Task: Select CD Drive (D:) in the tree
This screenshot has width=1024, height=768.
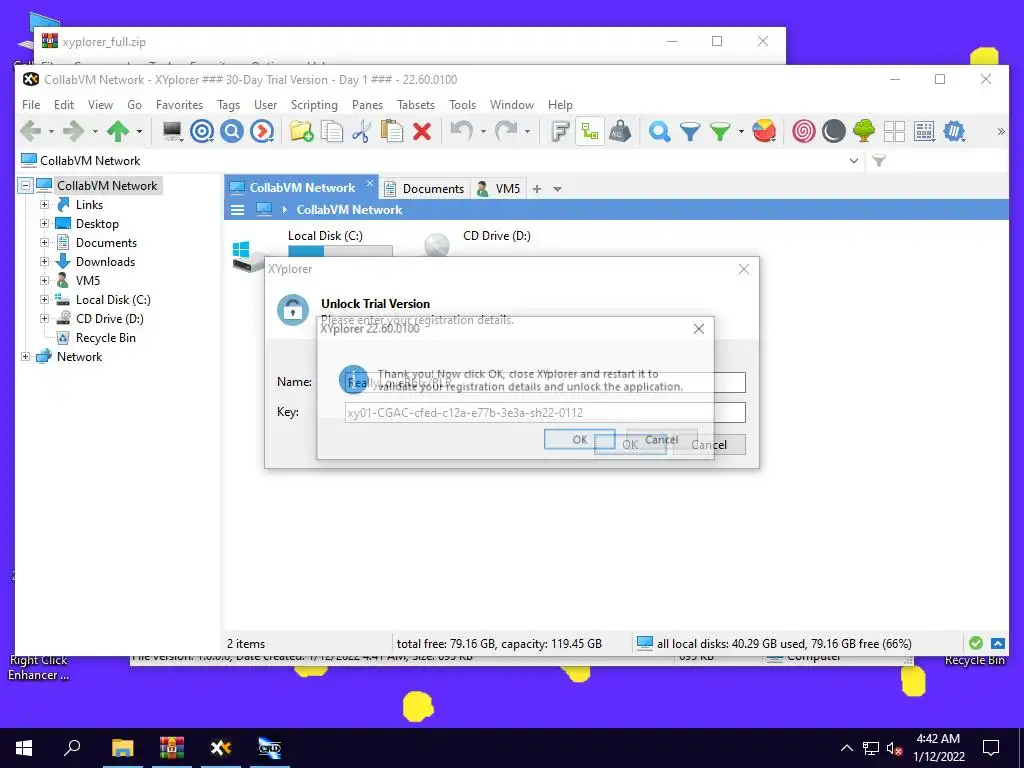Action: [109, 319]
